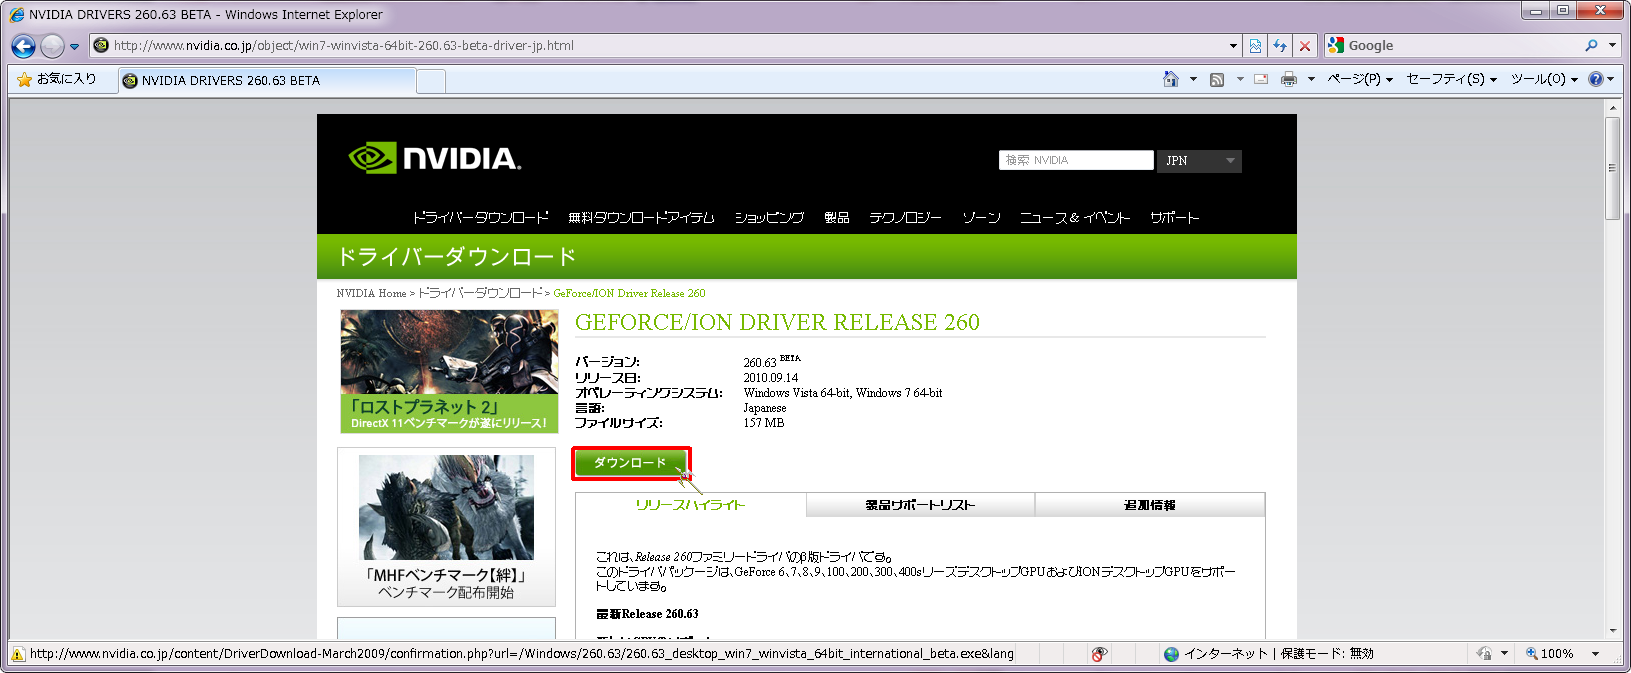This screenshot has width=1631, height=673.
Task: Open the JPN region dropdown
Action: pos(1199,161)
